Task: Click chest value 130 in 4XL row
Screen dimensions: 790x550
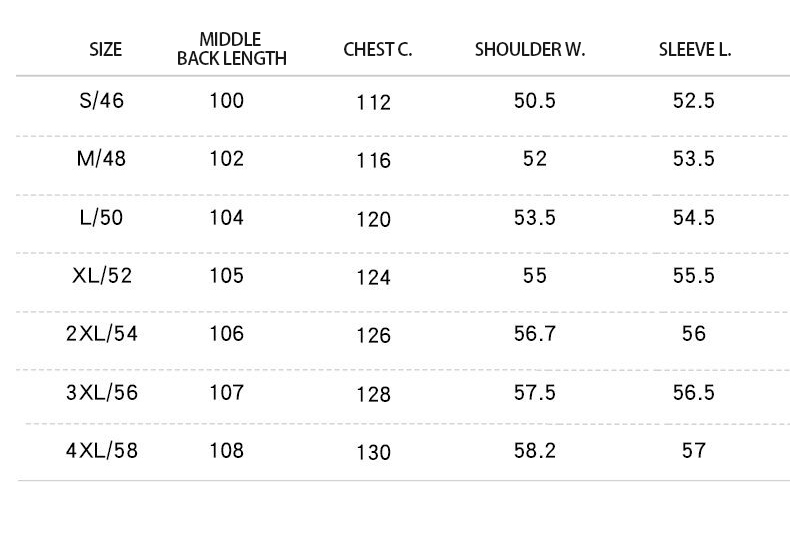Action: tap(373, 452)
